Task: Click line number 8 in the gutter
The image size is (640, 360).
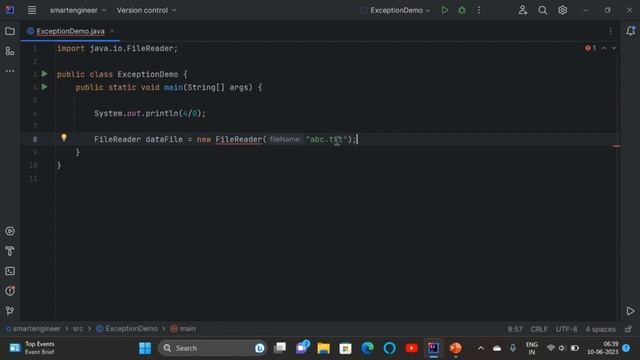Action: tap(35, 140)
